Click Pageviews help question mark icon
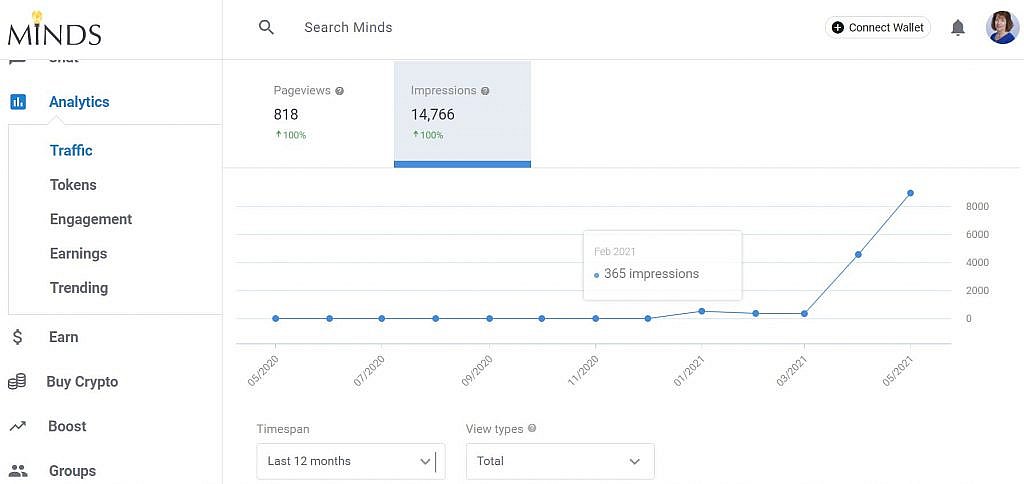The height and width of the screenshot is (484, 1024). pos(339,91)
